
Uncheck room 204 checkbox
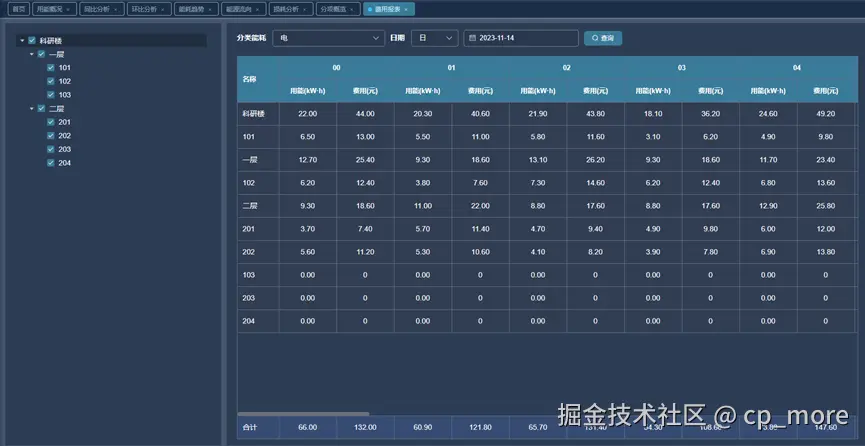(51, 163)
